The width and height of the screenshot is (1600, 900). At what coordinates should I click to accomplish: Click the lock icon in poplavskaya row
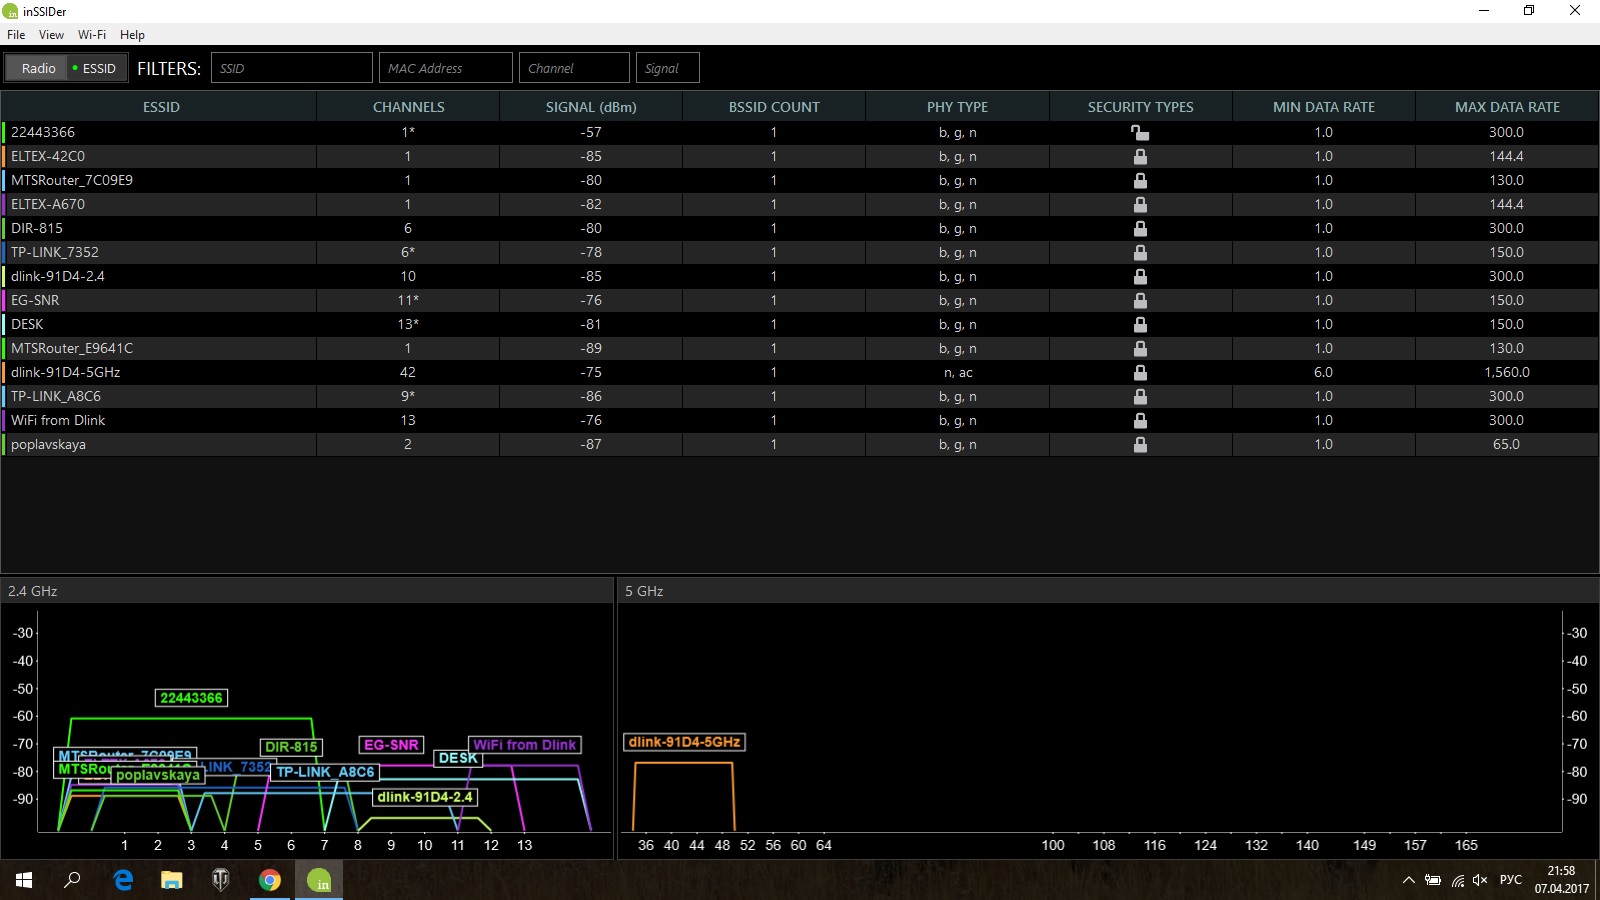1140,444
